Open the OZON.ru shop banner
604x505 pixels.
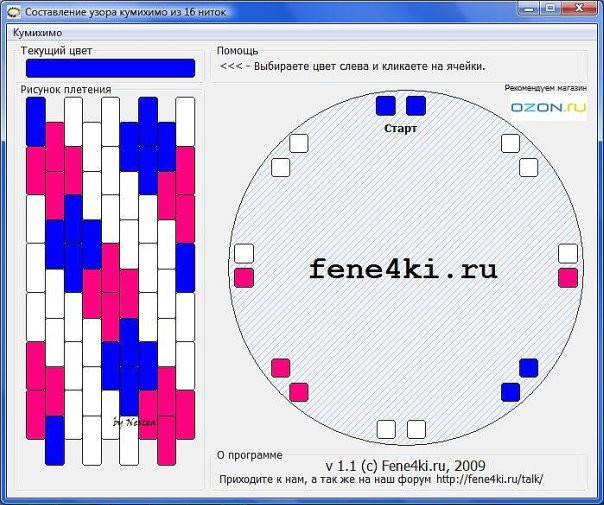point(549,107)
